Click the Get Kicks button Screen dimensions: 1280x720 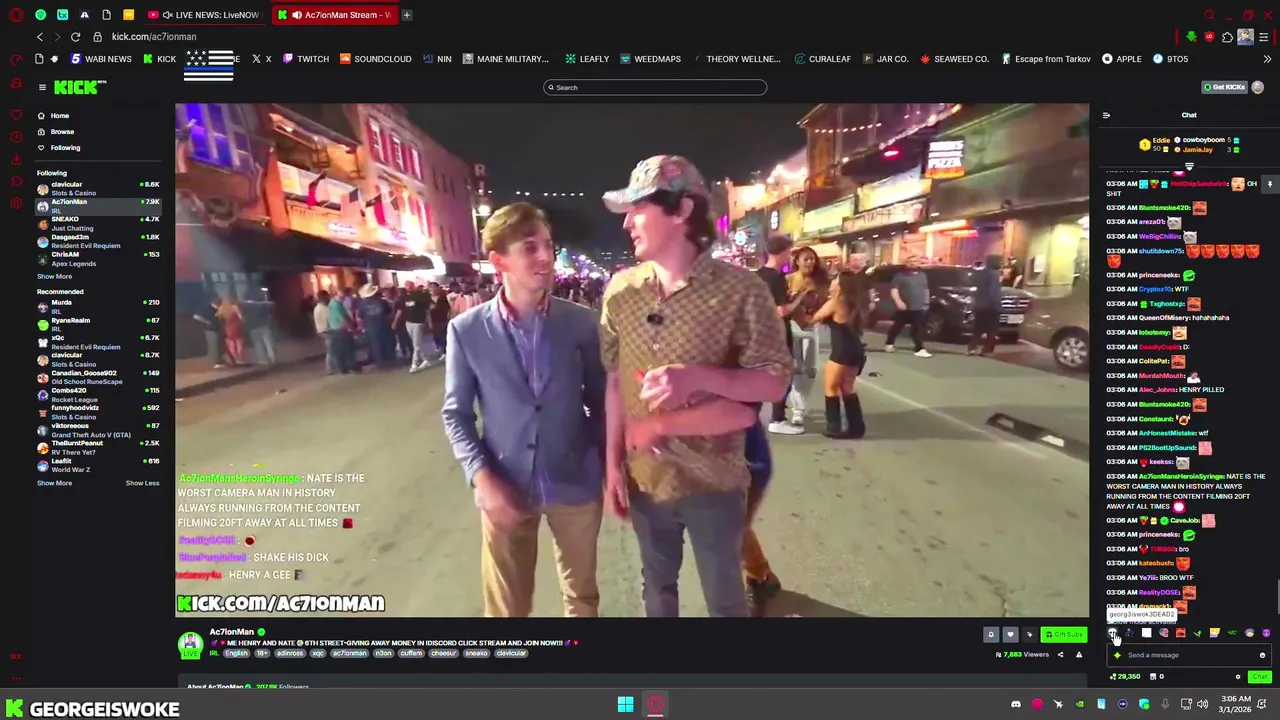point(1224,88)
